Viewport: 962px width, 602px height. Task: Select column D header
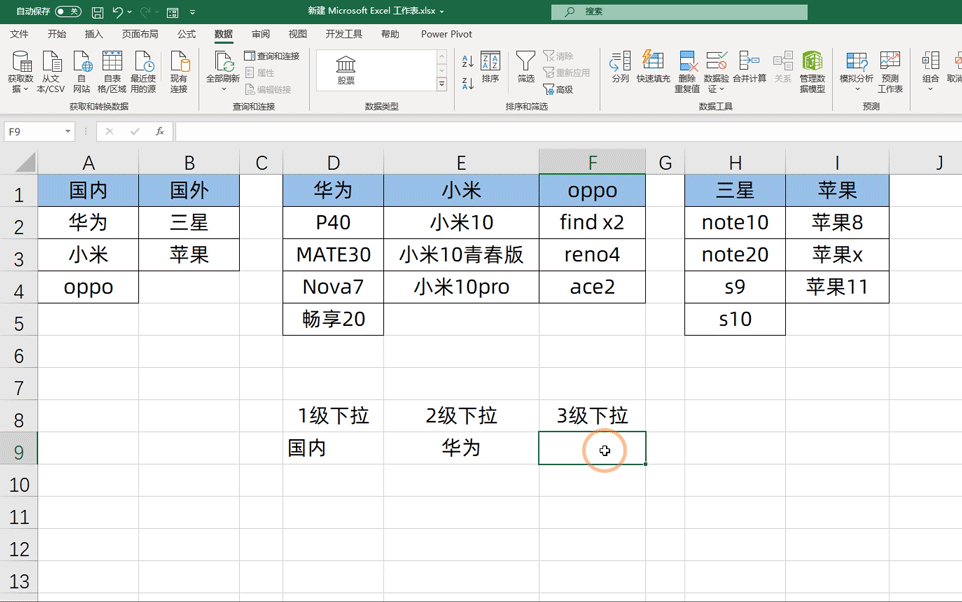point(333,163)
